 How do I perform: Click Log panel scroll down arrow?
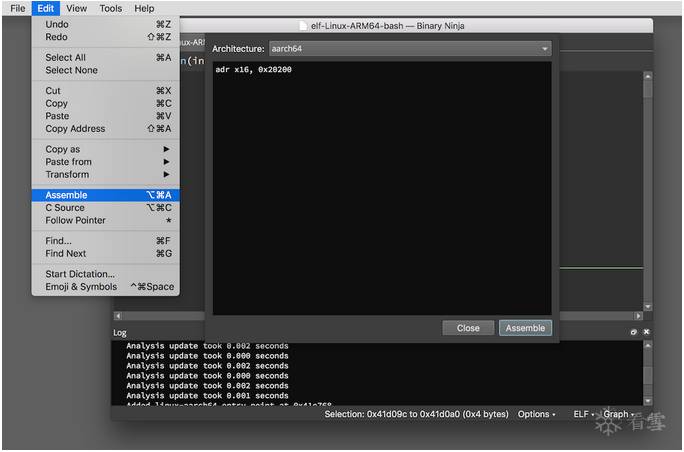[648, 401]
